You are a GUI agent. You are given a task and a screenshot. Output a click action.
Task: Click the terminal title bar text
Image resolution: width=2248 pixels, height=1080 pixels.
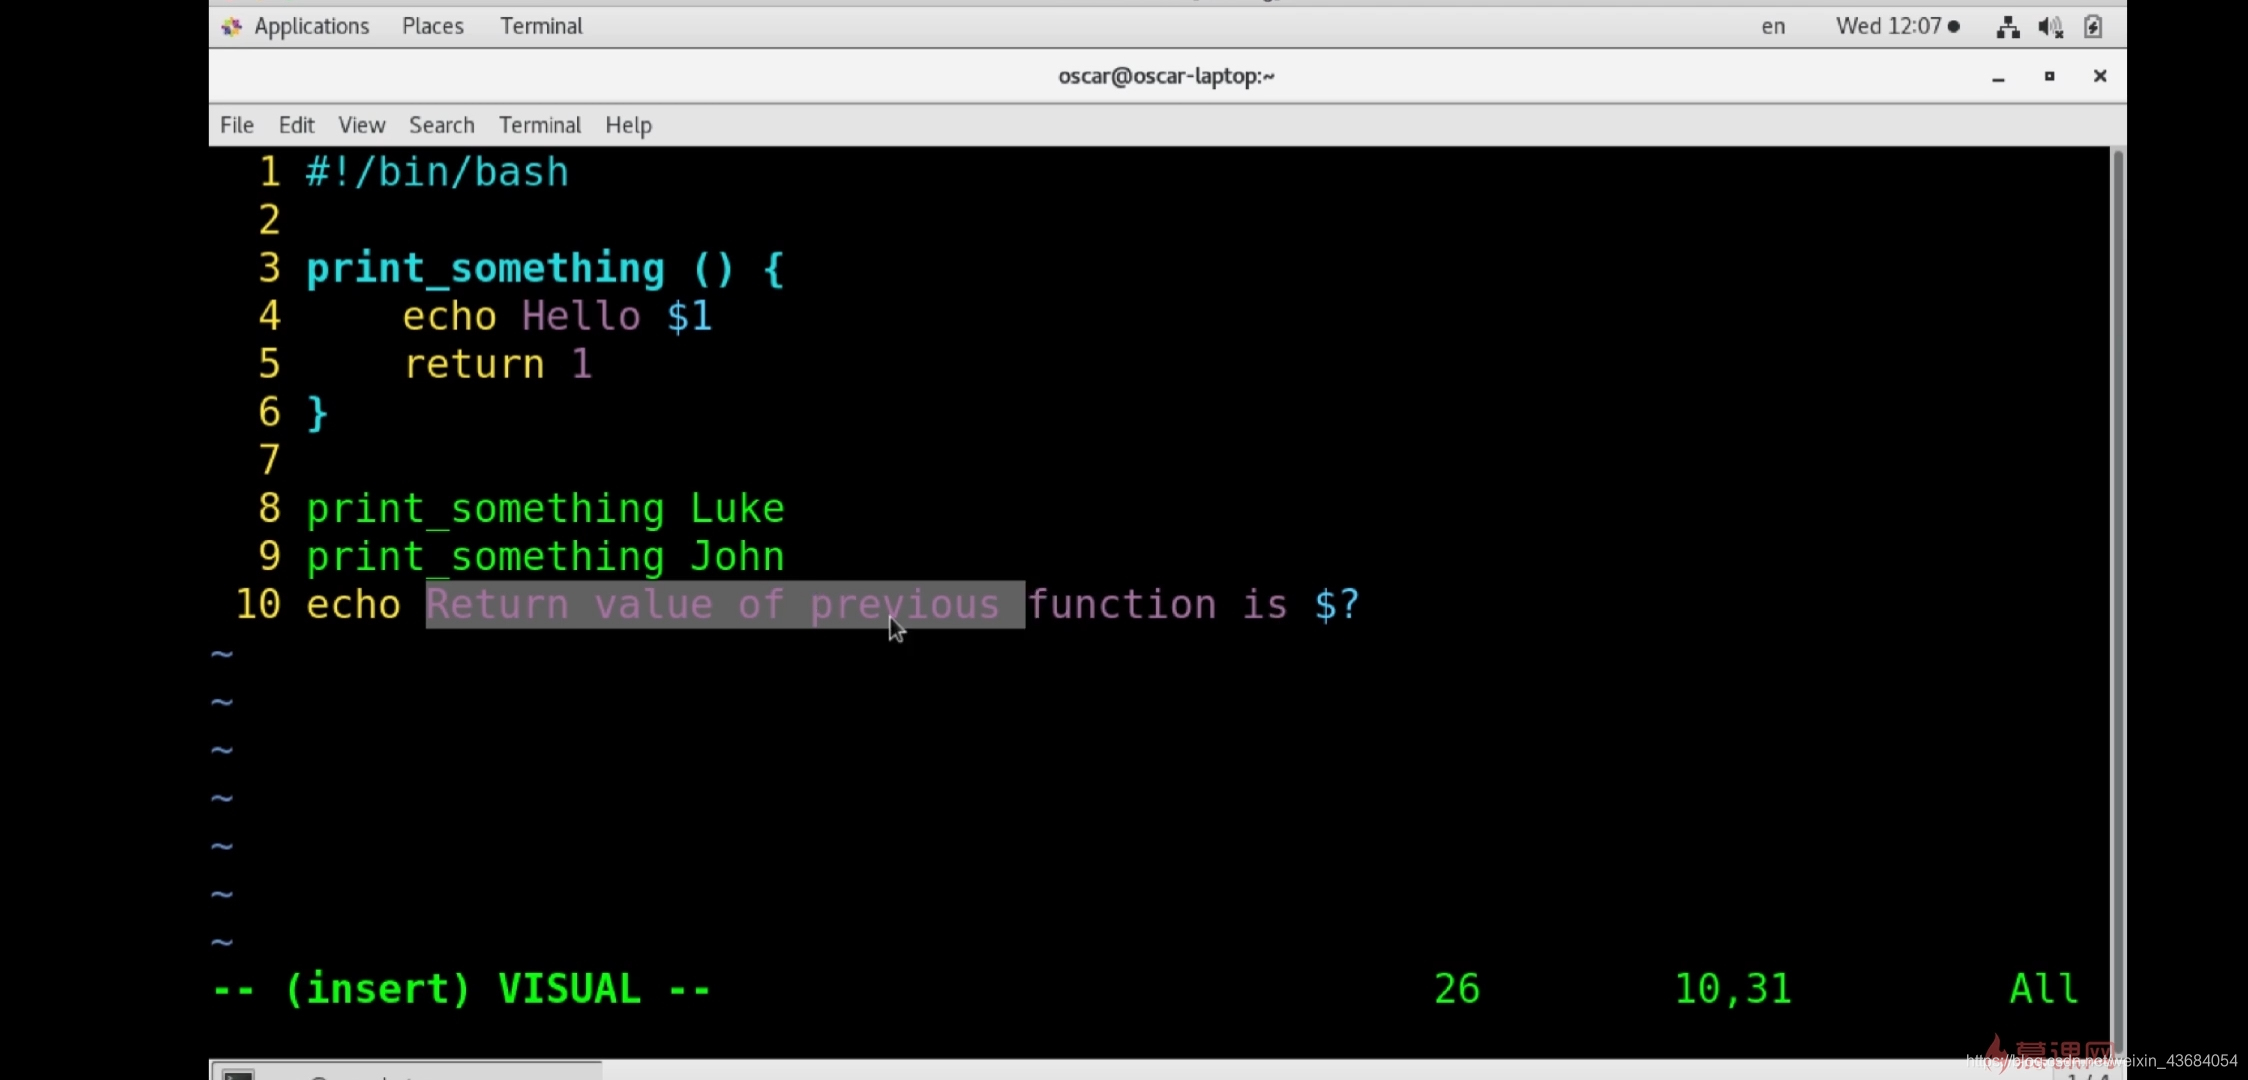pyautogui.click(x=1166, y=75)
